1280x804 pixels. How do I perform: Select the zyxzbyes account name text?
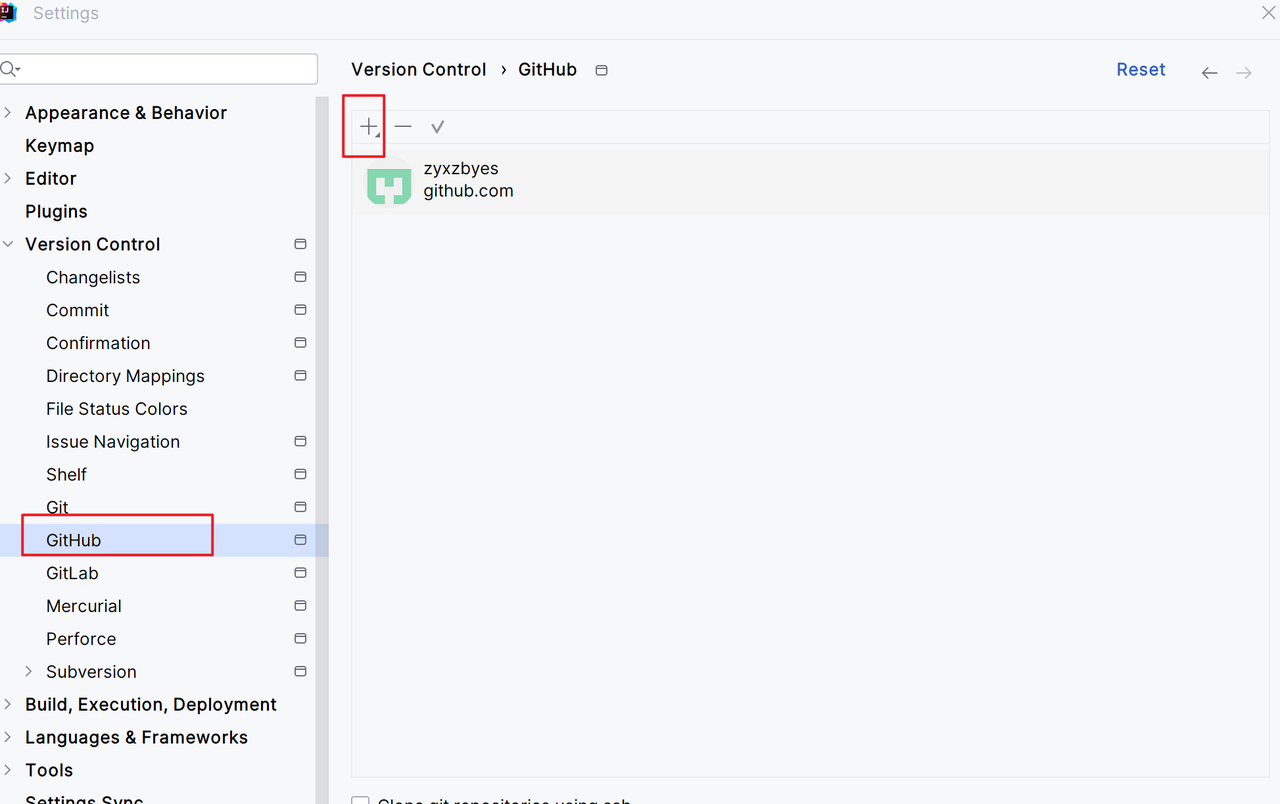click(461, 169)
